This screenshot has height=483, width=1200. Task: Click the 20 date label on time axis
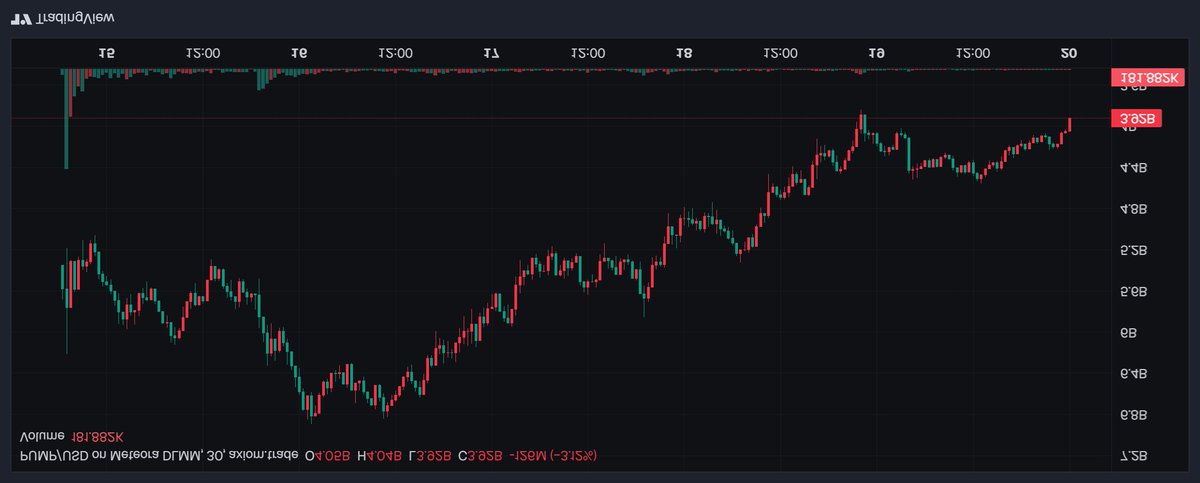point(1069,52)
